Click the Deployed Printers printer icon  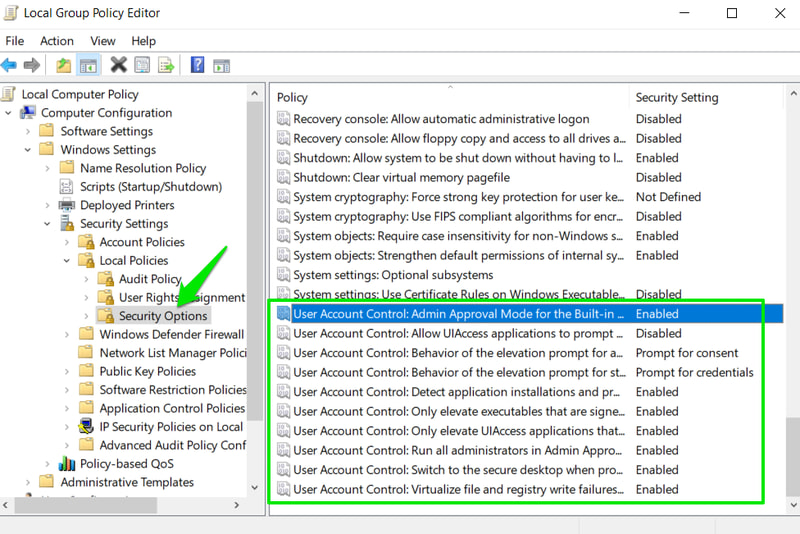tap(67, 205)
